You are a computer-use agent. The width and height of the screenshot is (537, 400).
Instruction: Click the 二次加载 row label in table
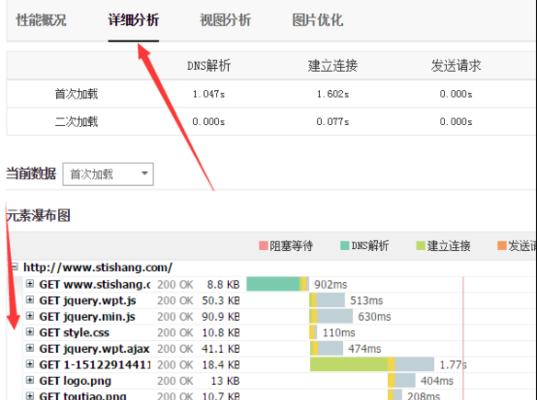click(76, 122)
